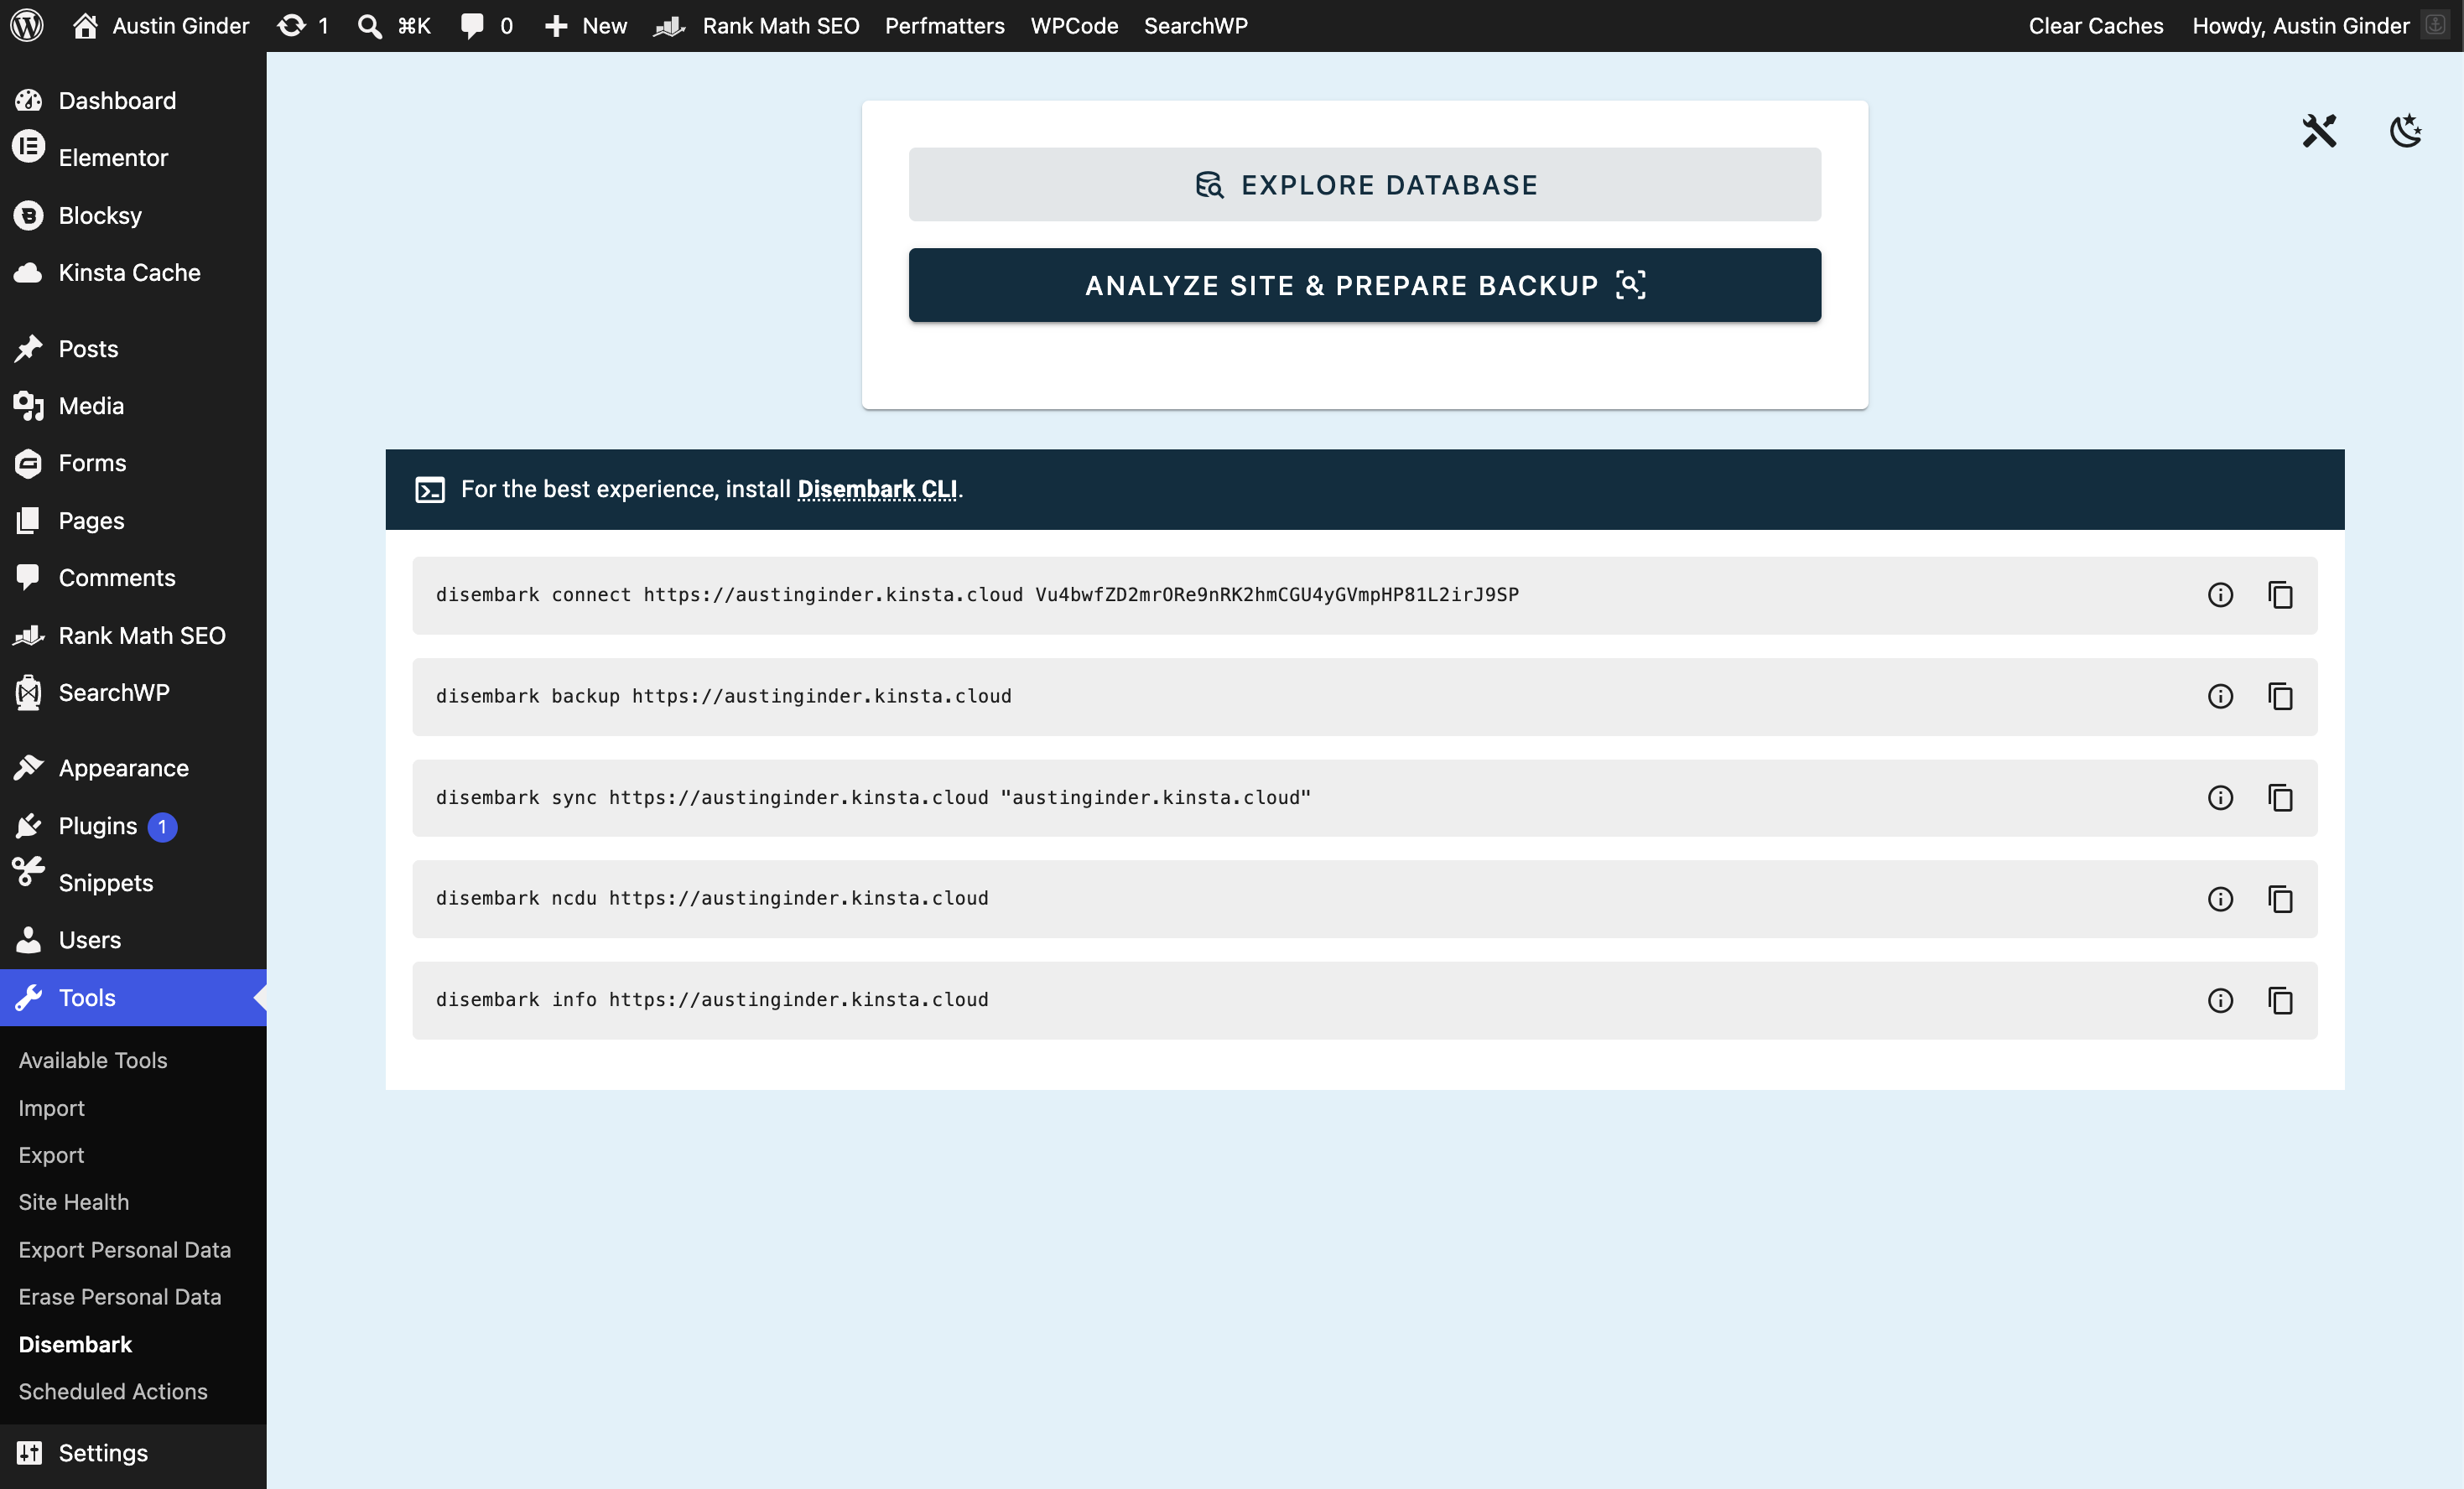This screenshot has width=2464, height=1489.
Task: Select Disembark in Tools submenu
Action: pyautogui.click(x=75, y=1344)
